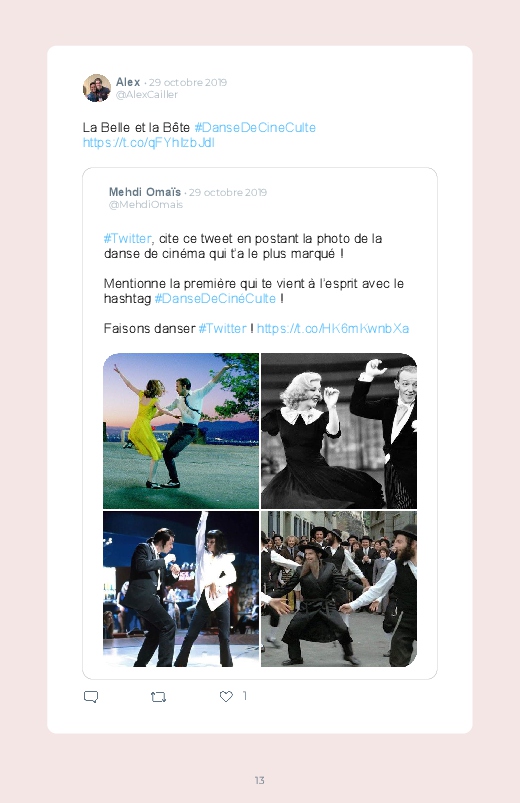Viewport: 520px width, 803px height.
Task: Like the tweet with heart icon
Action: 226,696
